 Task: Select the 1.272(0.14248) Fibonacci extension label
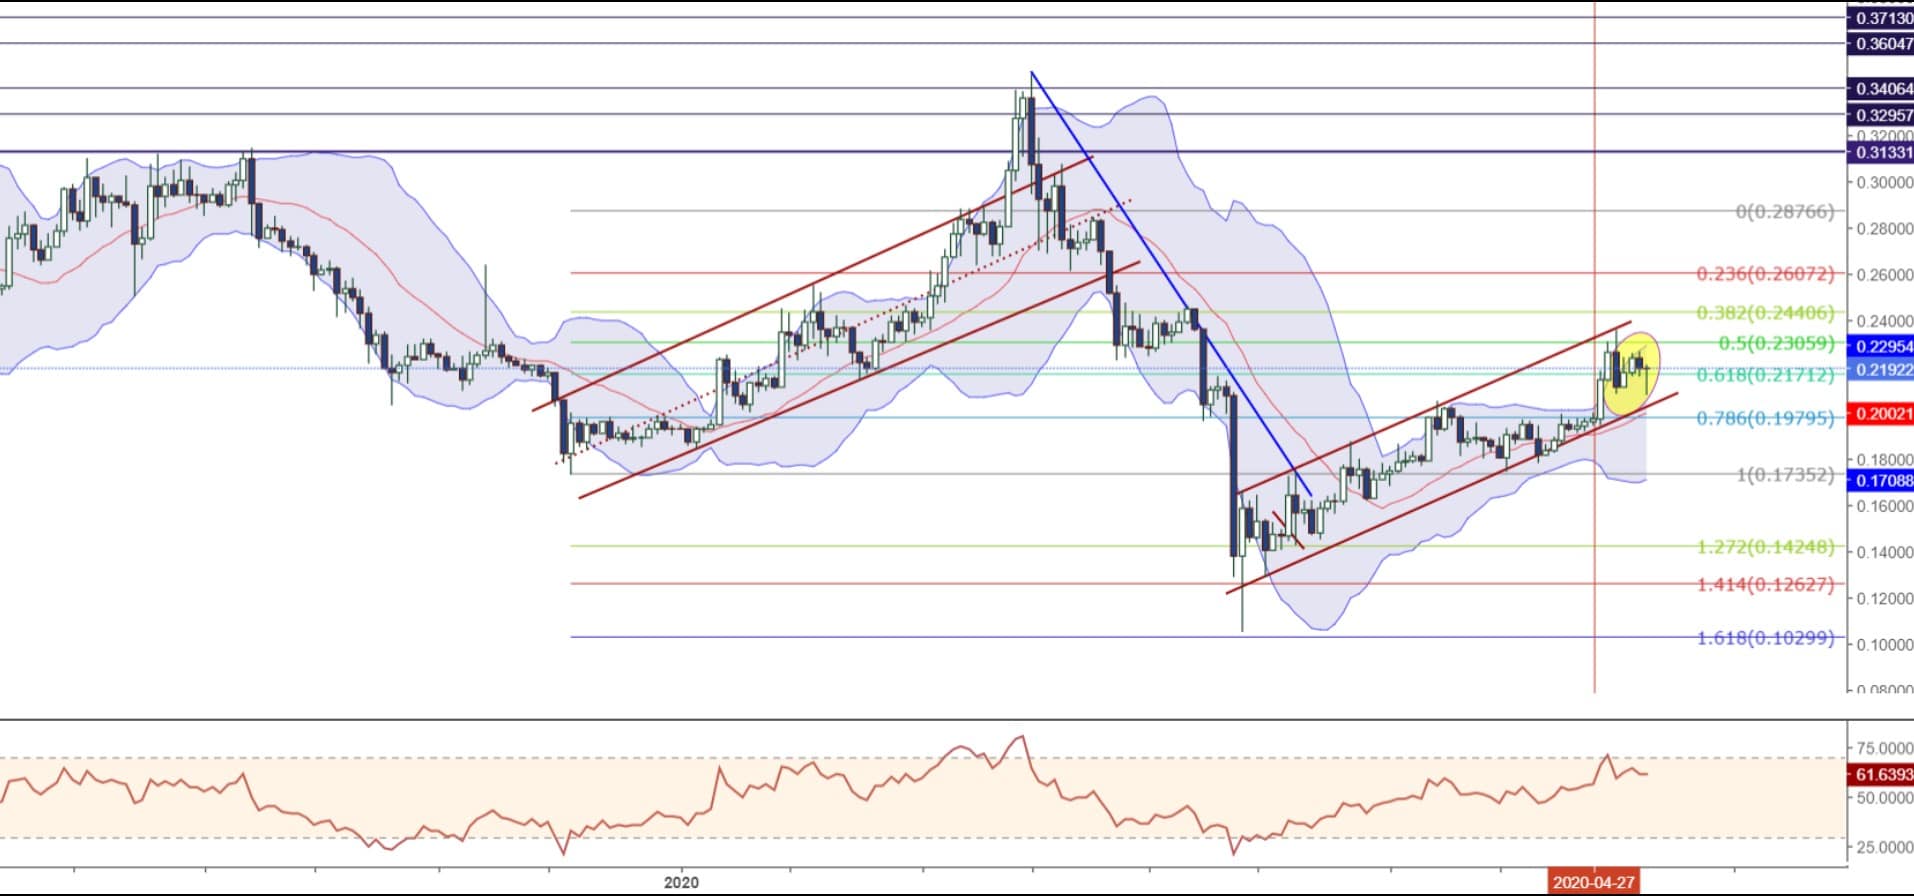point(1765,547)
